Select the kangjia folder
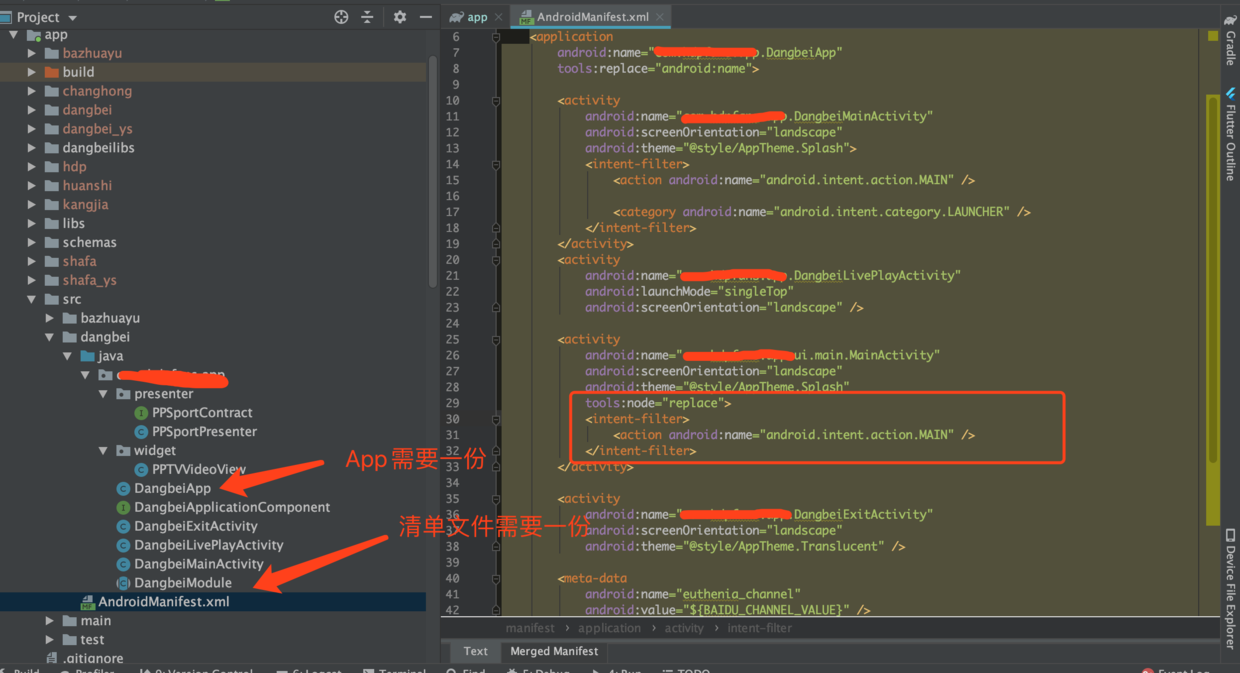This screenshot has height=673, width=1240. coord(86,205)
